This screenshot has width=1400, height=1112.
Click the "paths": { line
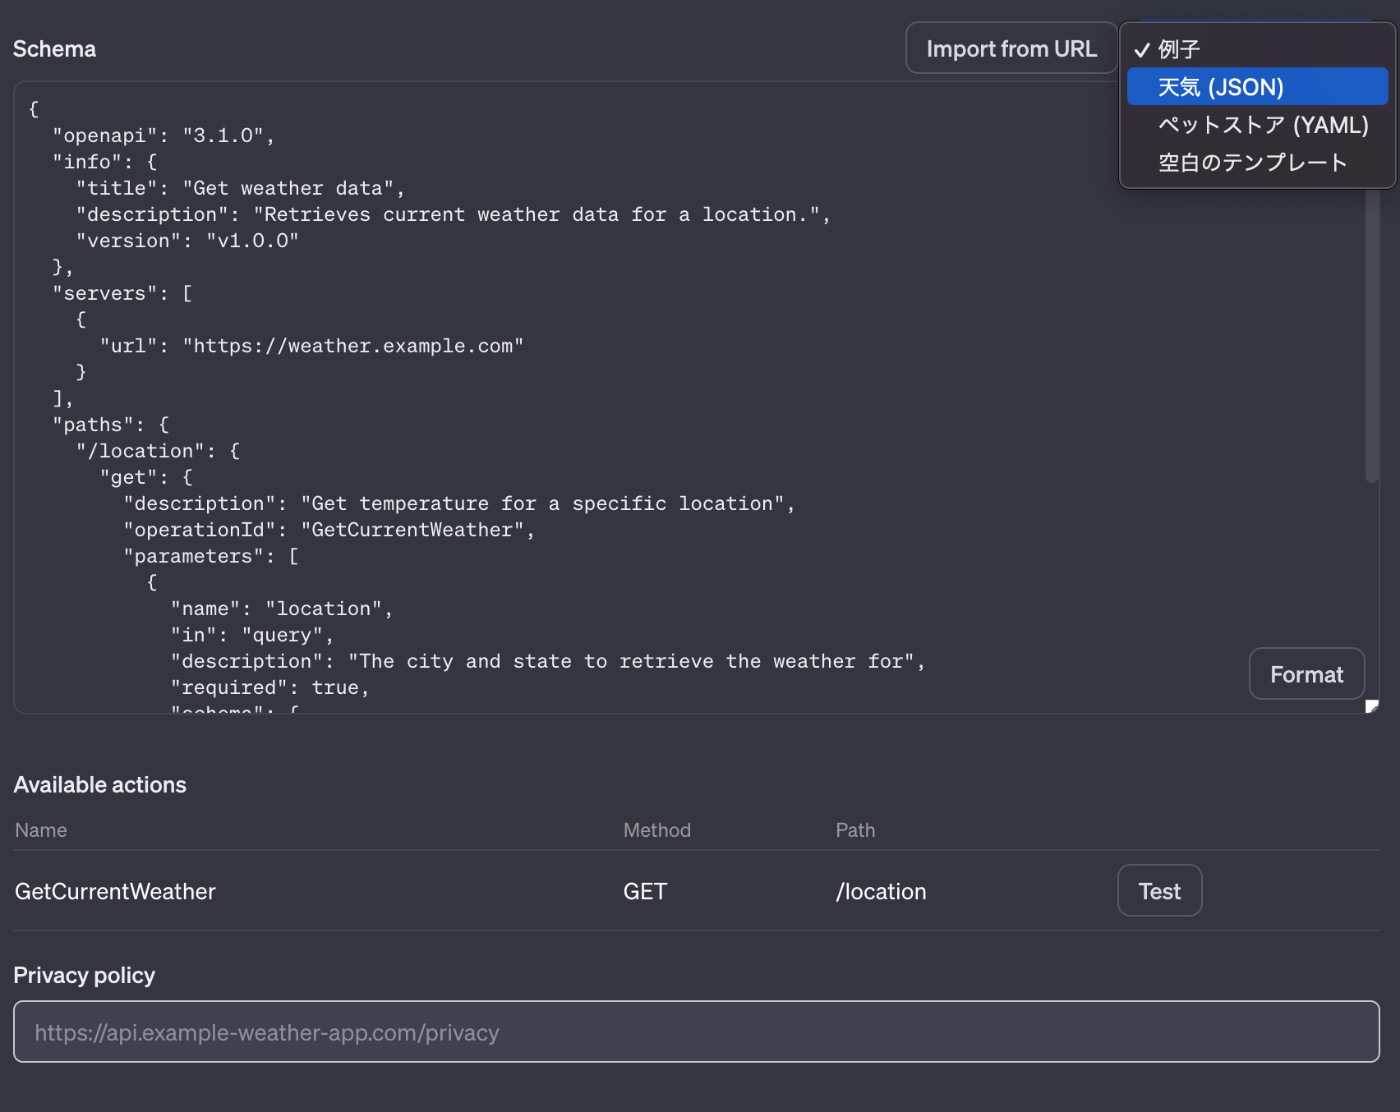coord(111,425)
